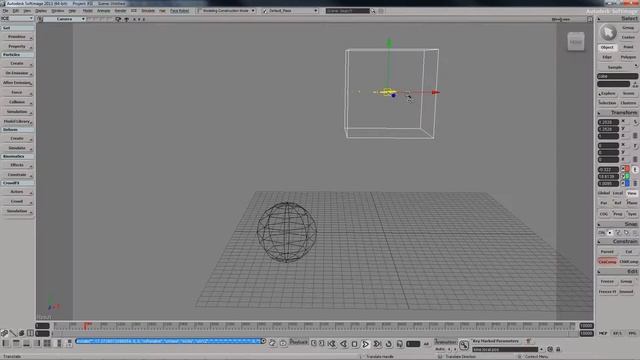Open the File menu

[5, 11]
